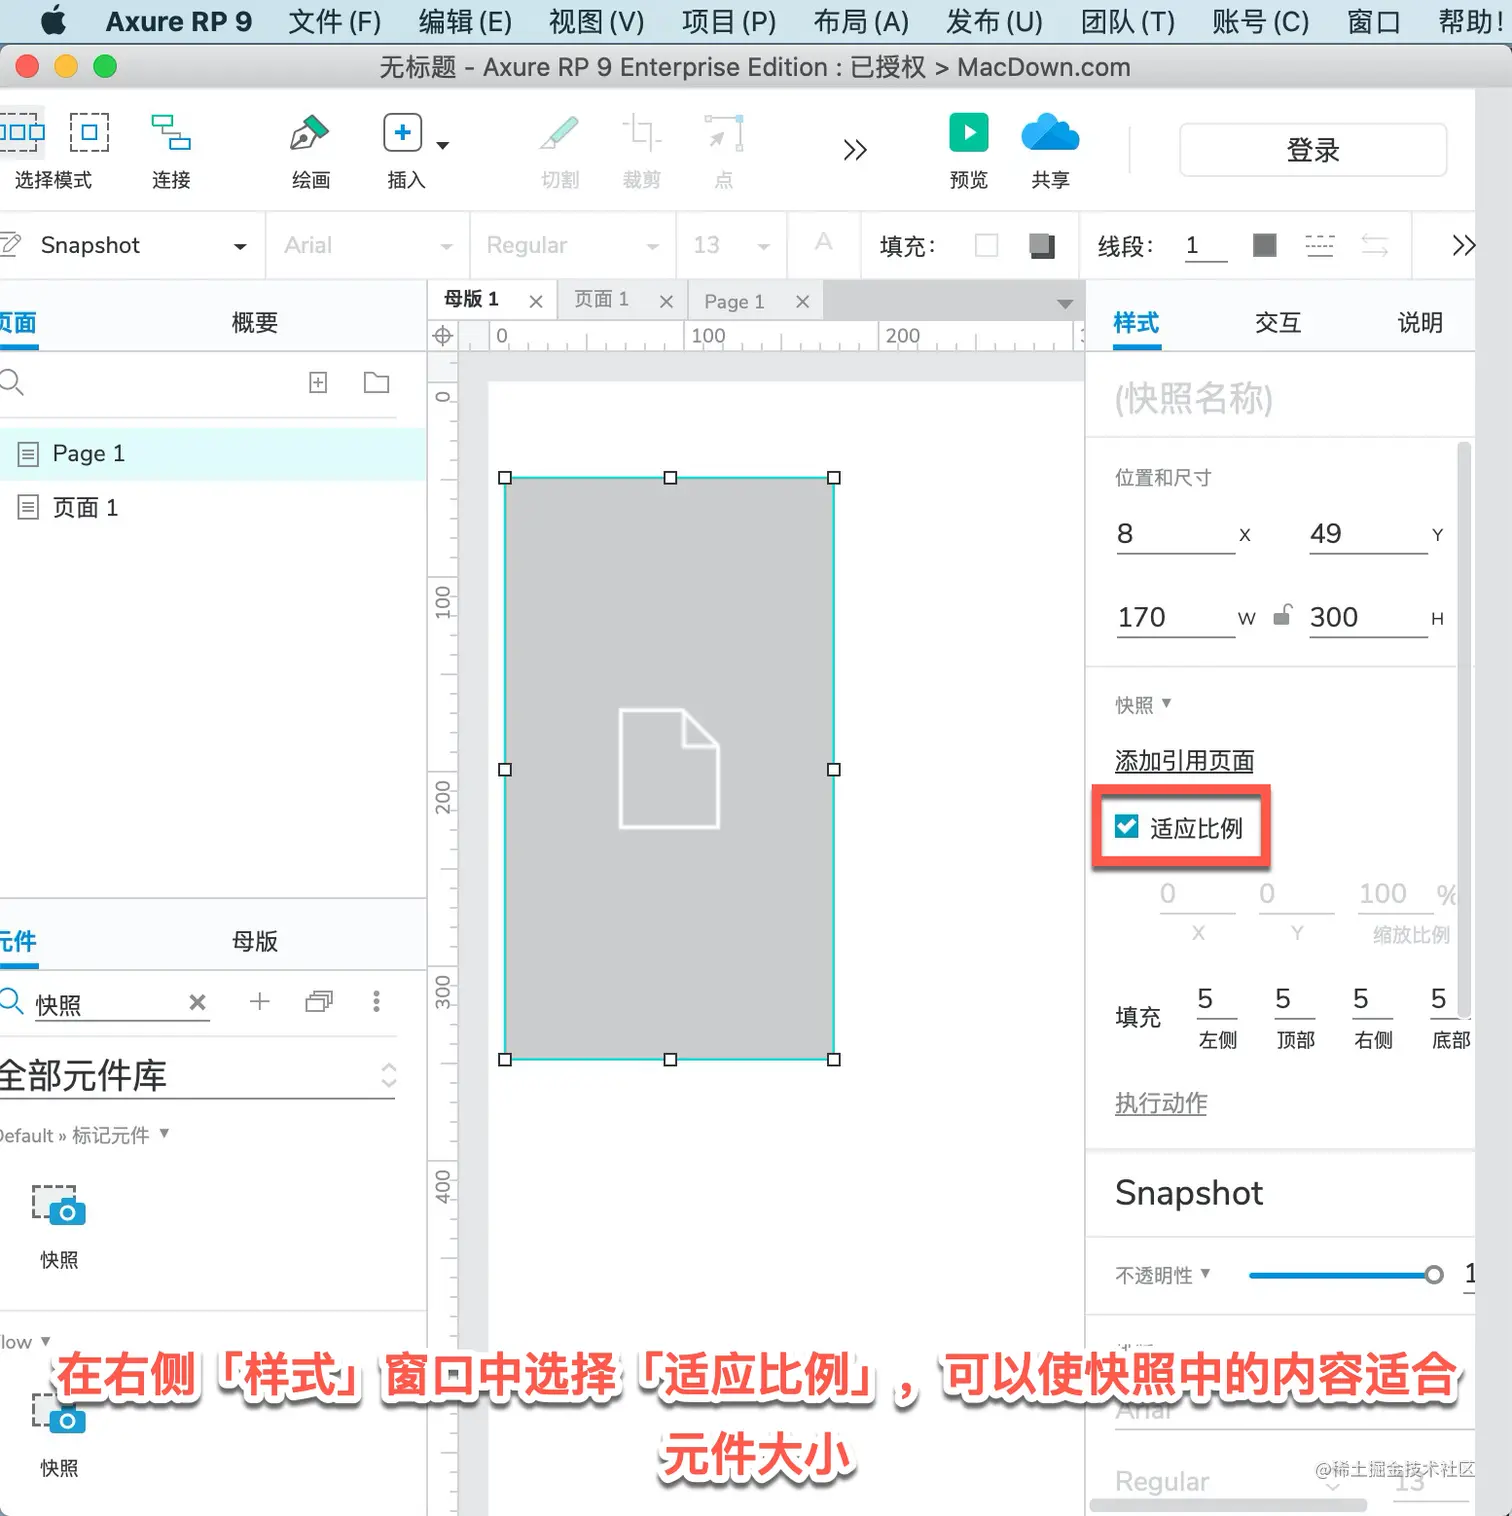Open the arrow style picker
This screenshot has height=1516, width=1512.
tap(1375, 245)
